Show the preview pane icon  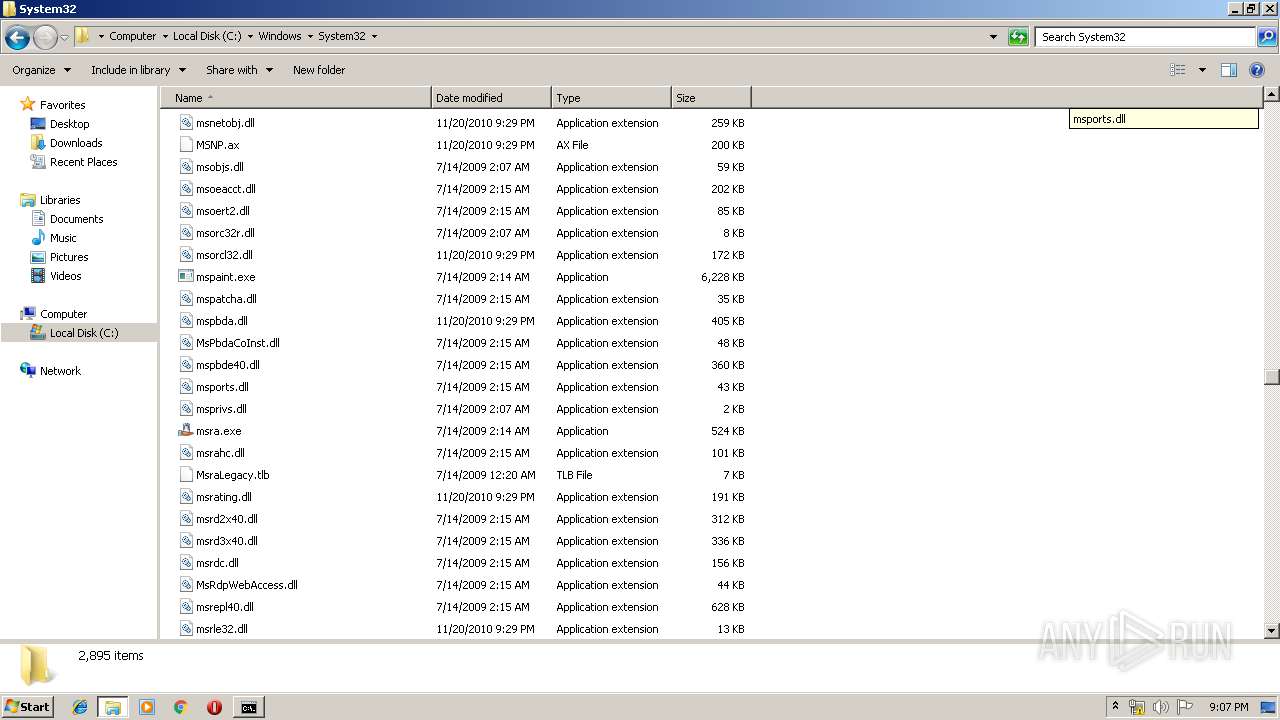[1229, 70]
